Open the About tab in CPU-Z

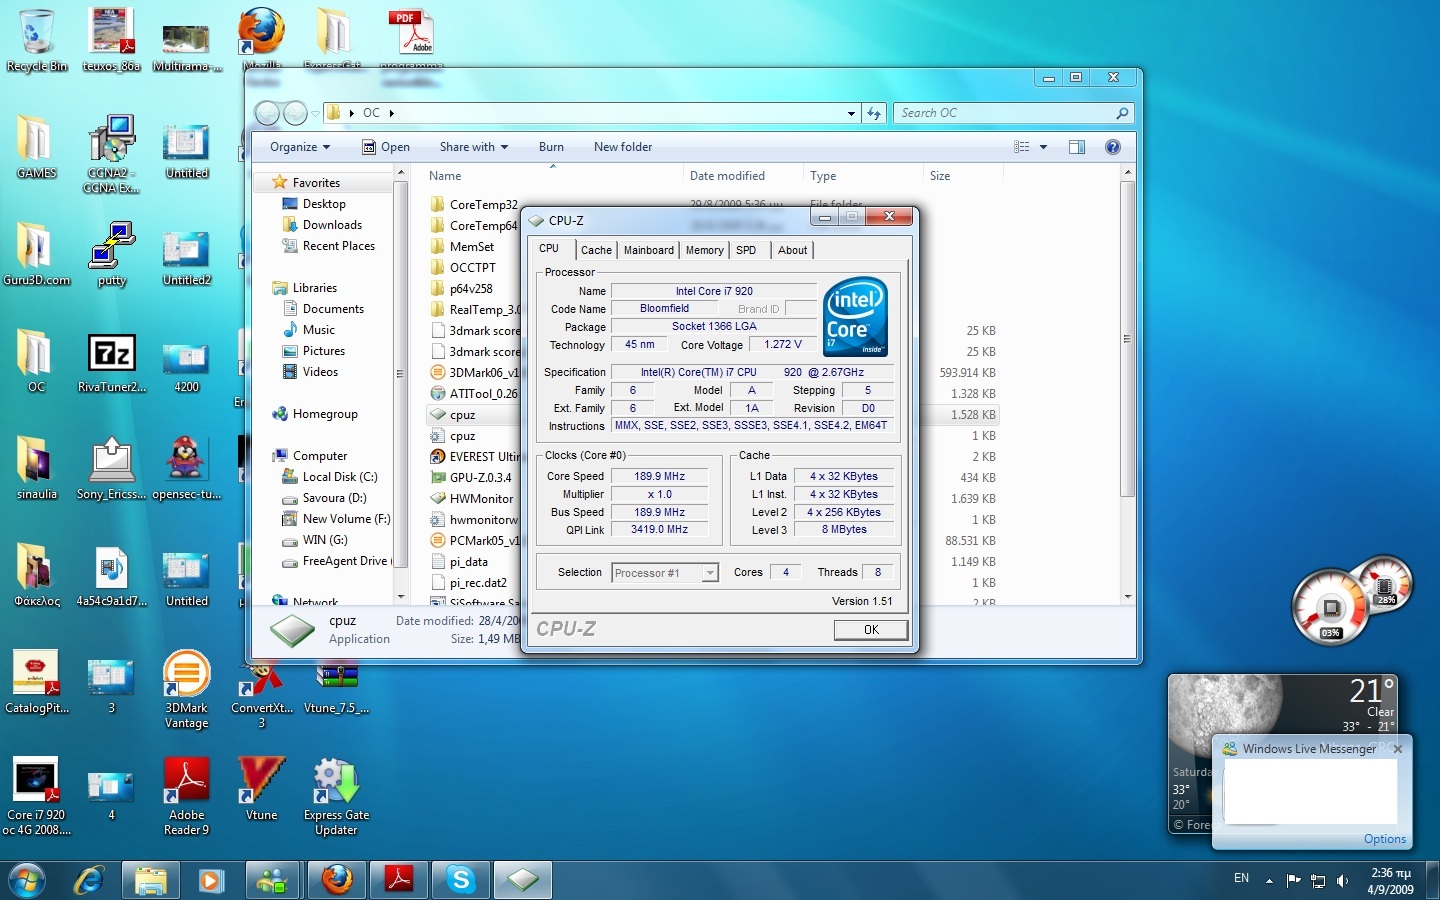pyautogui.click(x=793, y=250)
